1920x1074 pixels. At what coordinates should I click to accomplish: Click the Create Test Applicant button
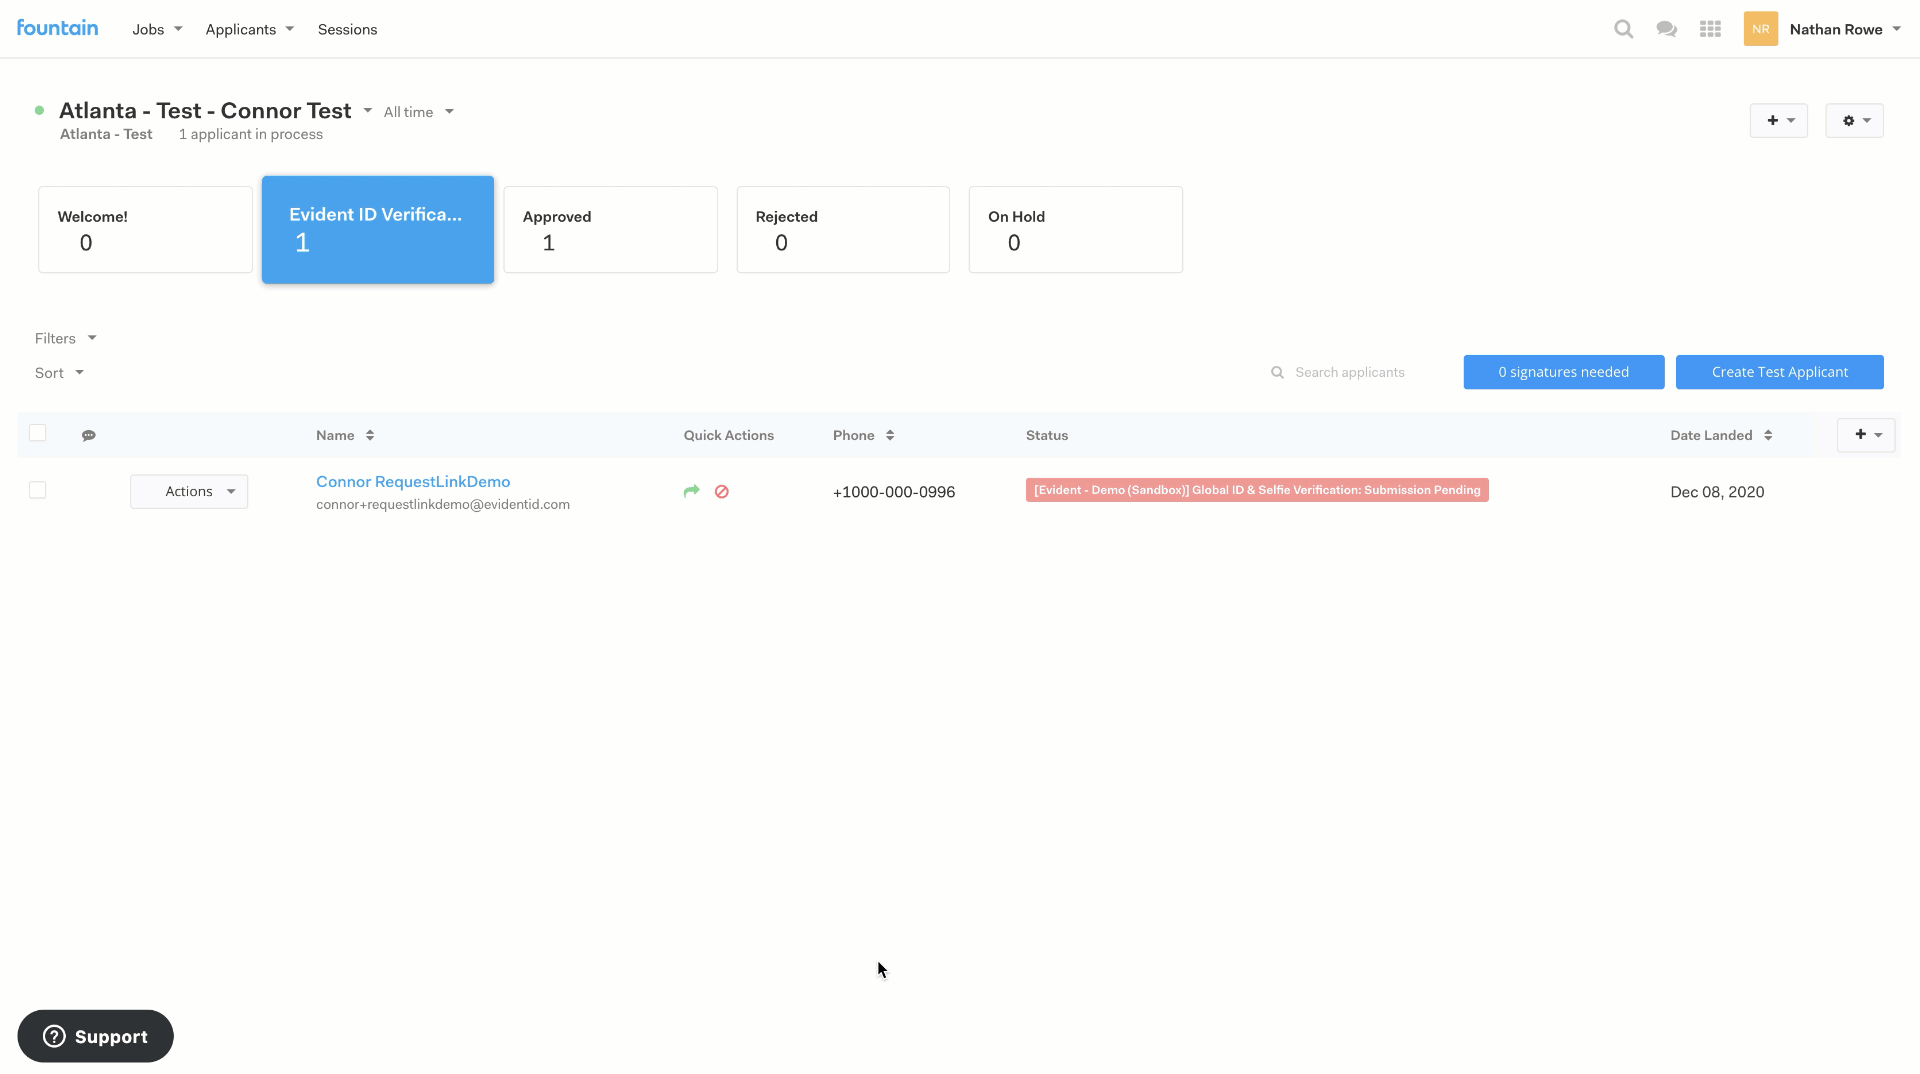[1779, 372]
